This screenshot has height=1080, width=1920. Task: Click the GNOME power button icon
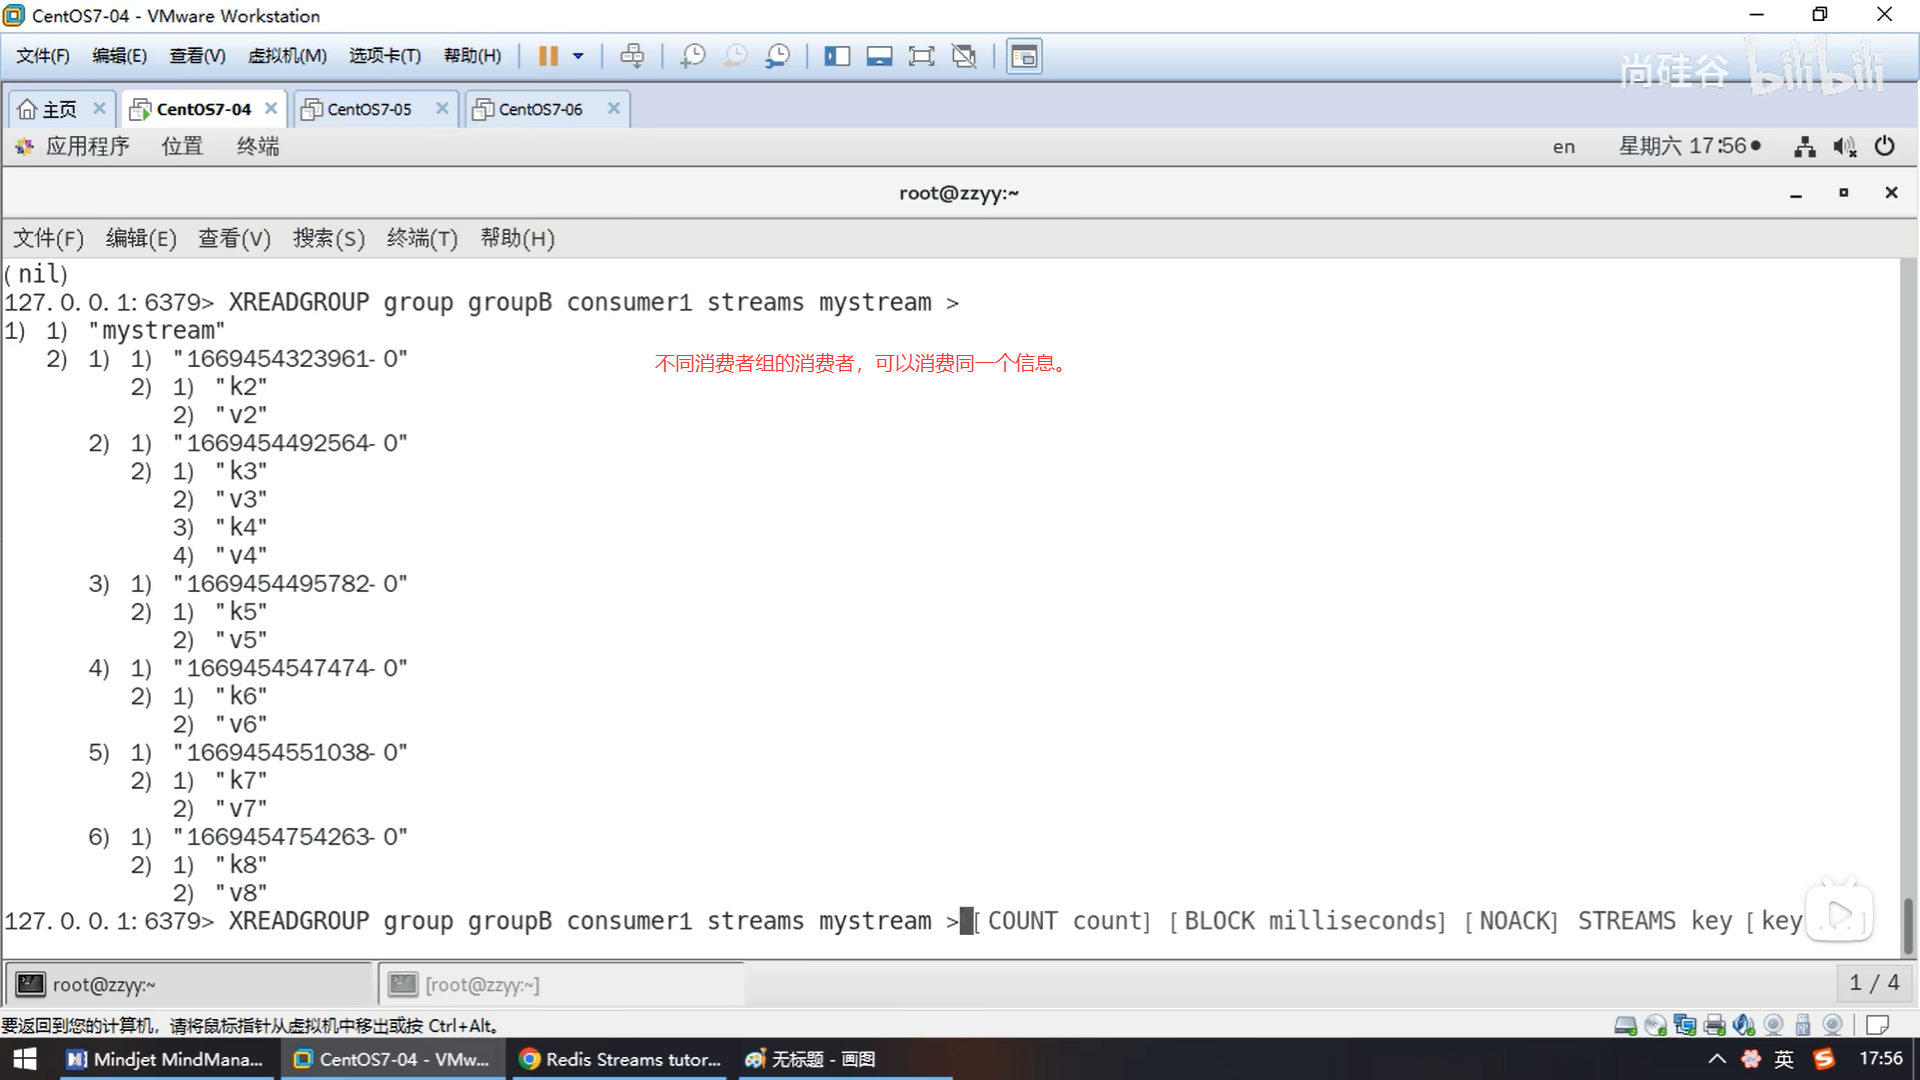tap(1884, 147)
